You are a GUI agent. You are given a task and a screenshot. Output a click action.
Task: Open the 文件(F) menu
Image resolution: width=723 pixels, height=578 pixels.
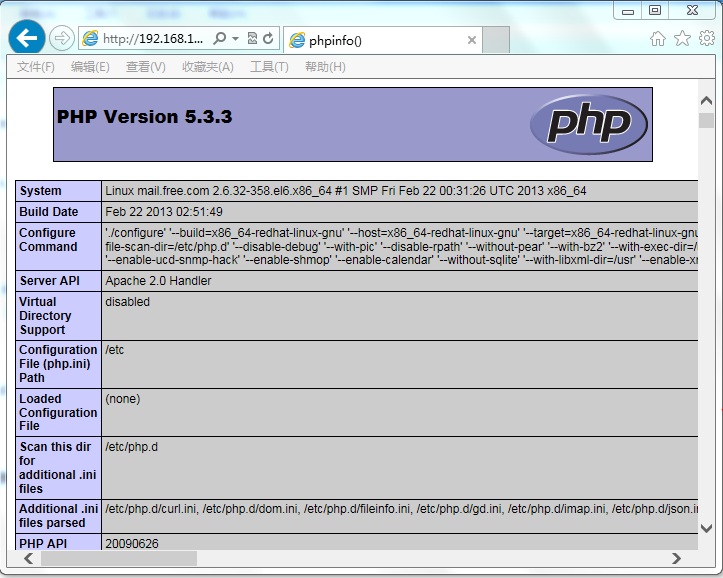[36, 67]
